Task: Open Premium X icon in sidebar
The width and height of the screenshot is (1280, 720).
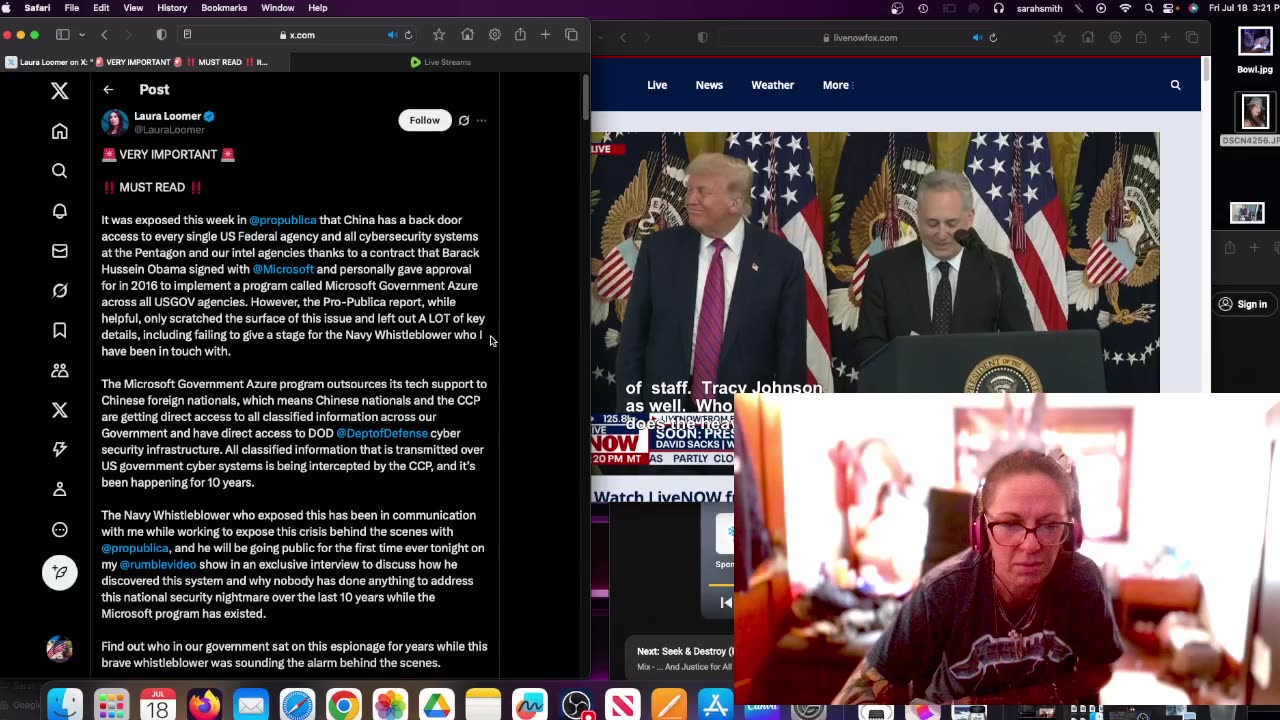Action: point(60,410)
